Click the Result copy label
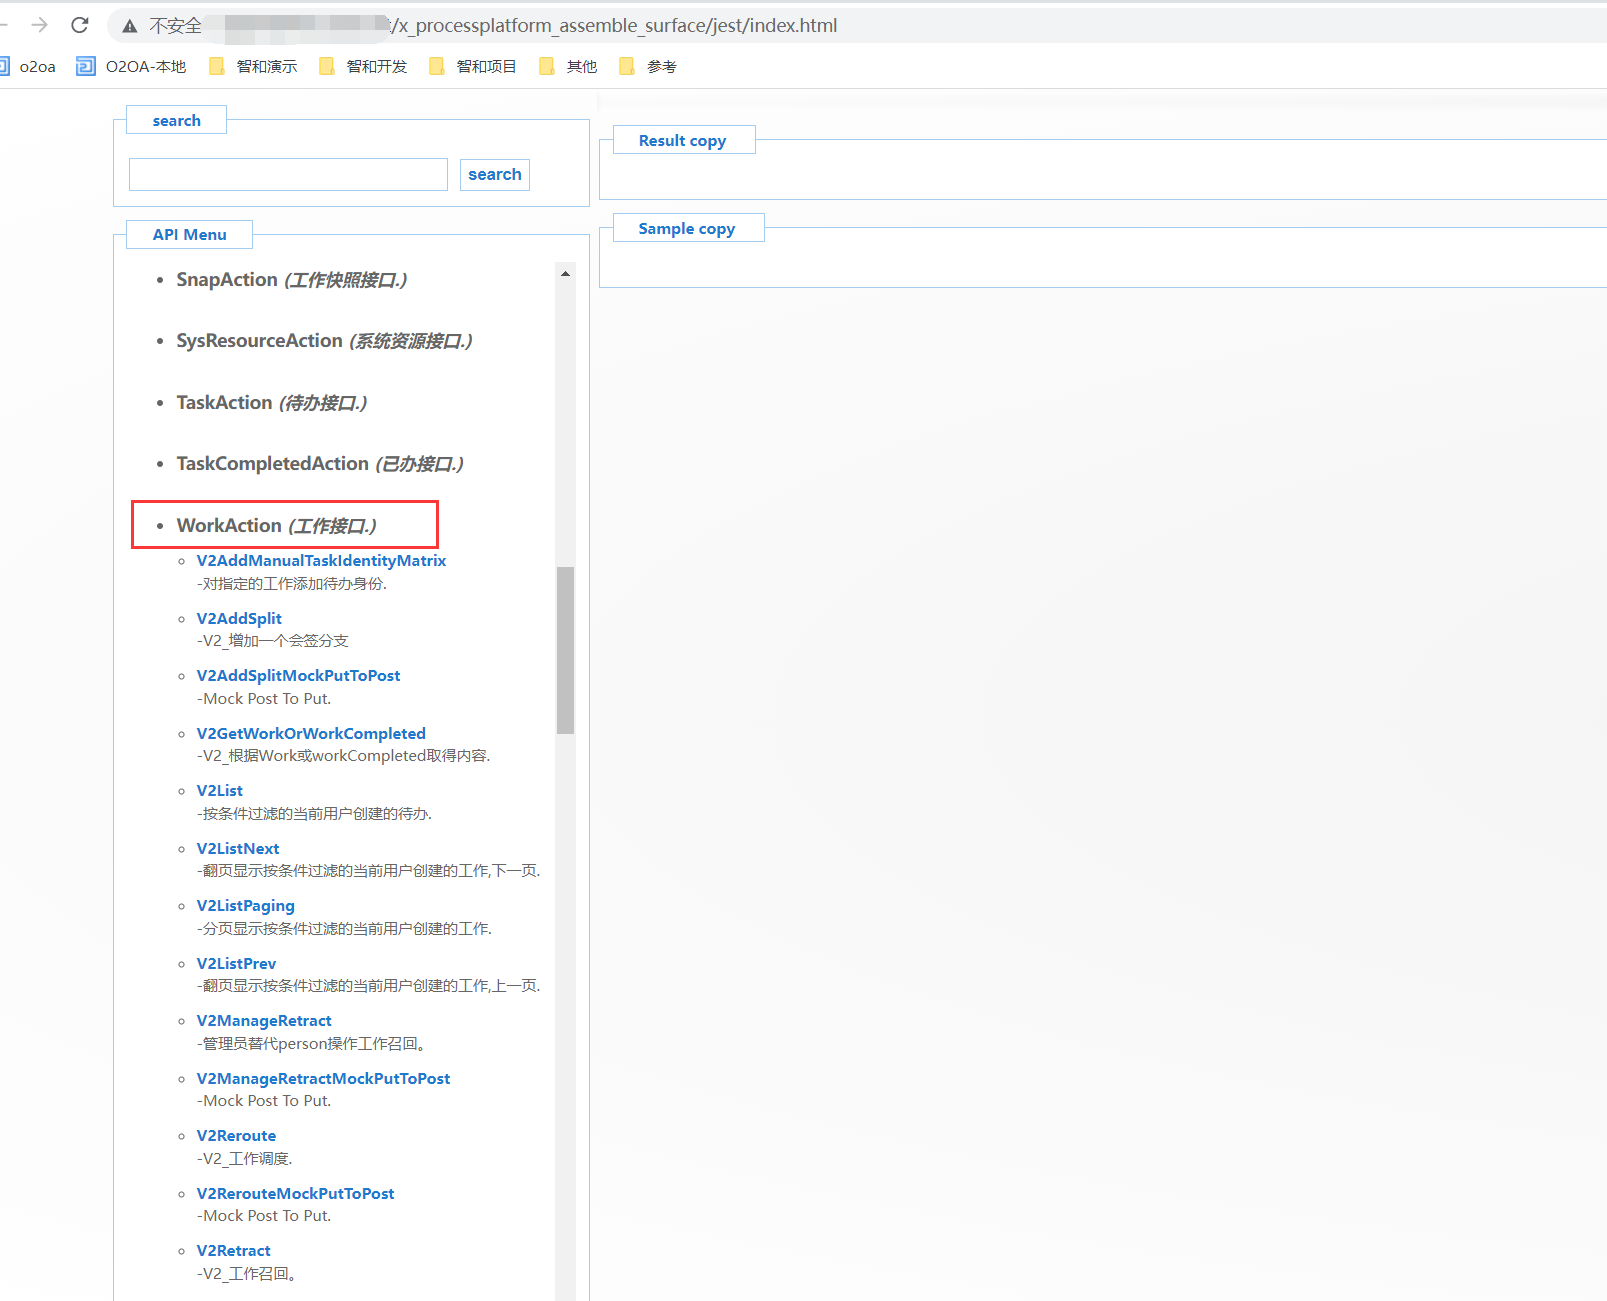1607x1301 pixels. [x=683, y=141]
